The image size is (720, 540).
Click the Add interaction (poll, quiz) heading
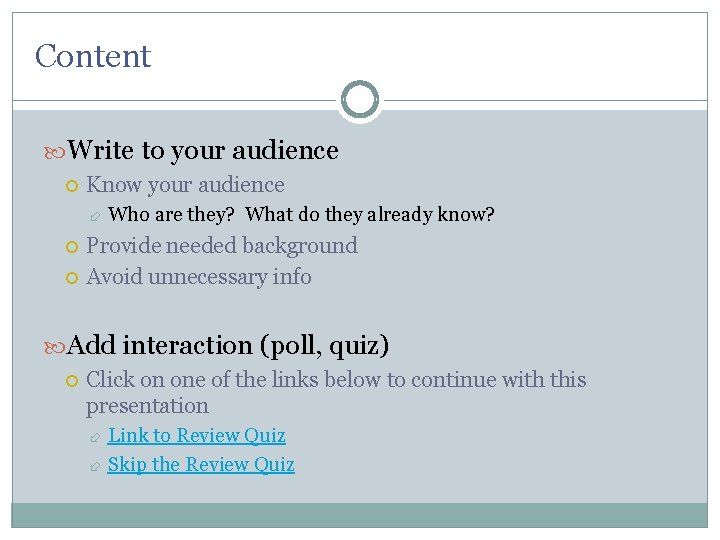(229, 346)
